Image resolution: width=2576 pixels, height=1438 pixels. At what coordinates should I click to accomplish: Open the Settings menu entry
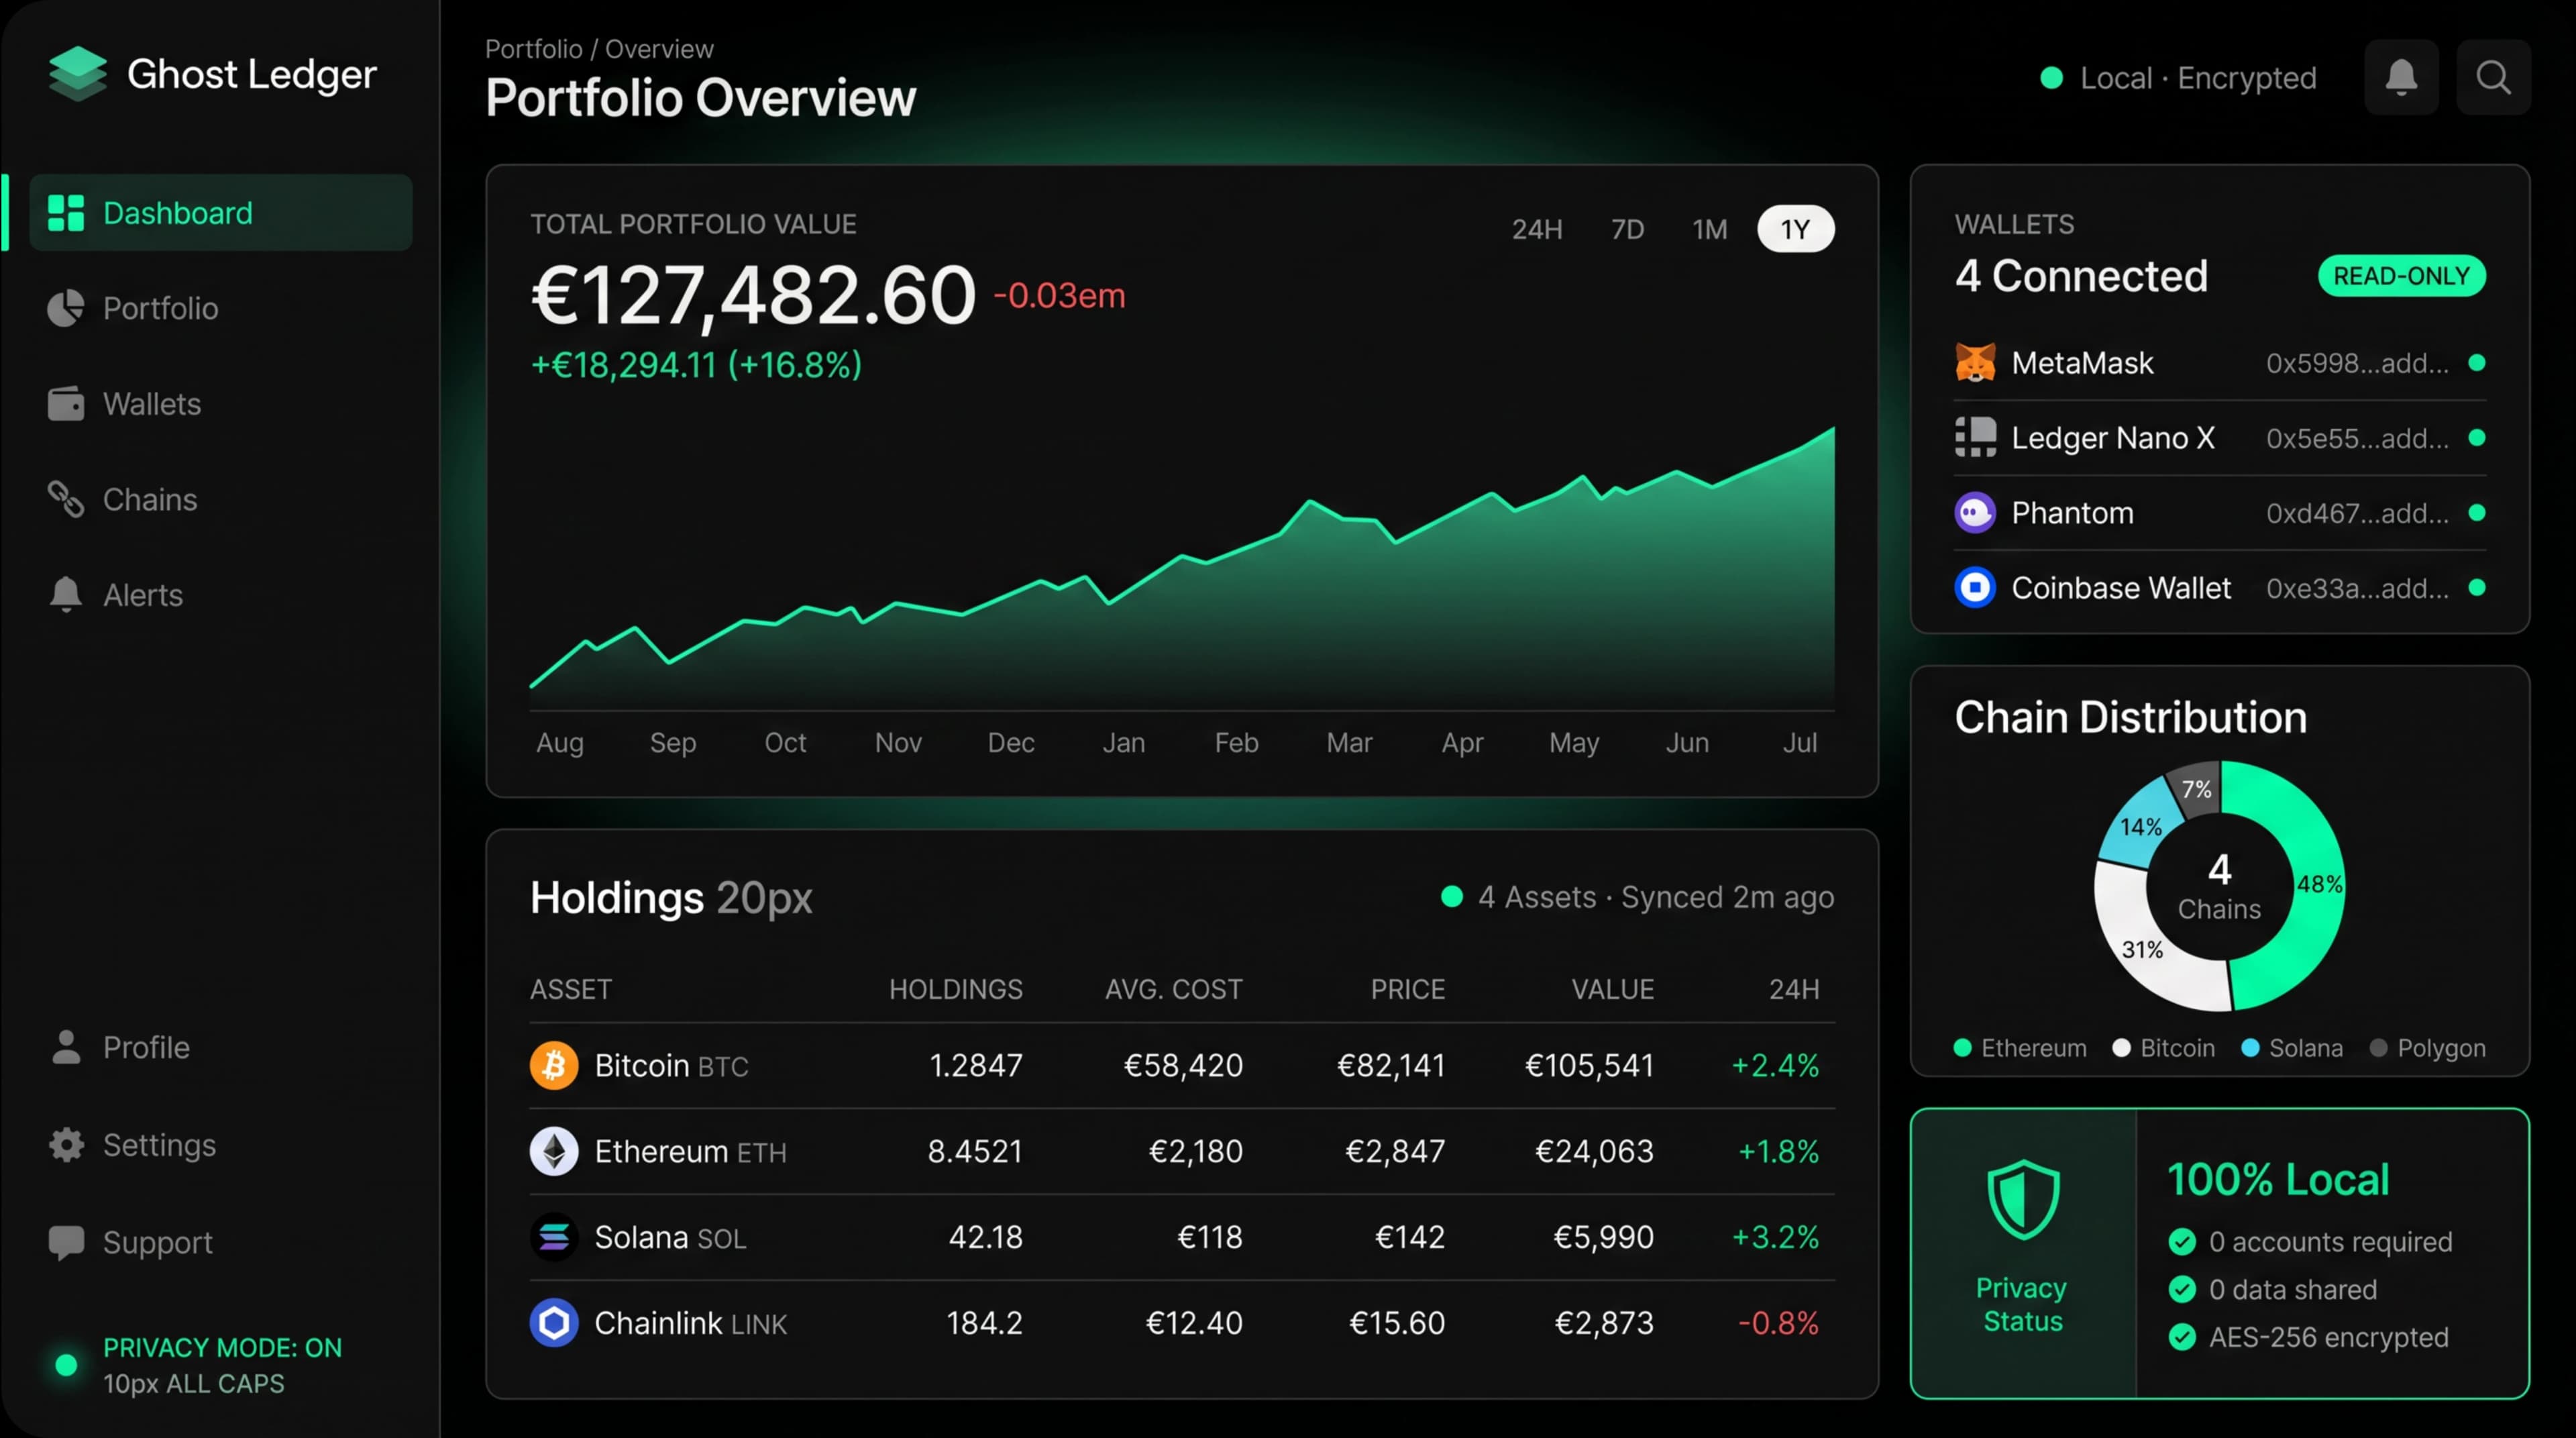point(159,1145)
